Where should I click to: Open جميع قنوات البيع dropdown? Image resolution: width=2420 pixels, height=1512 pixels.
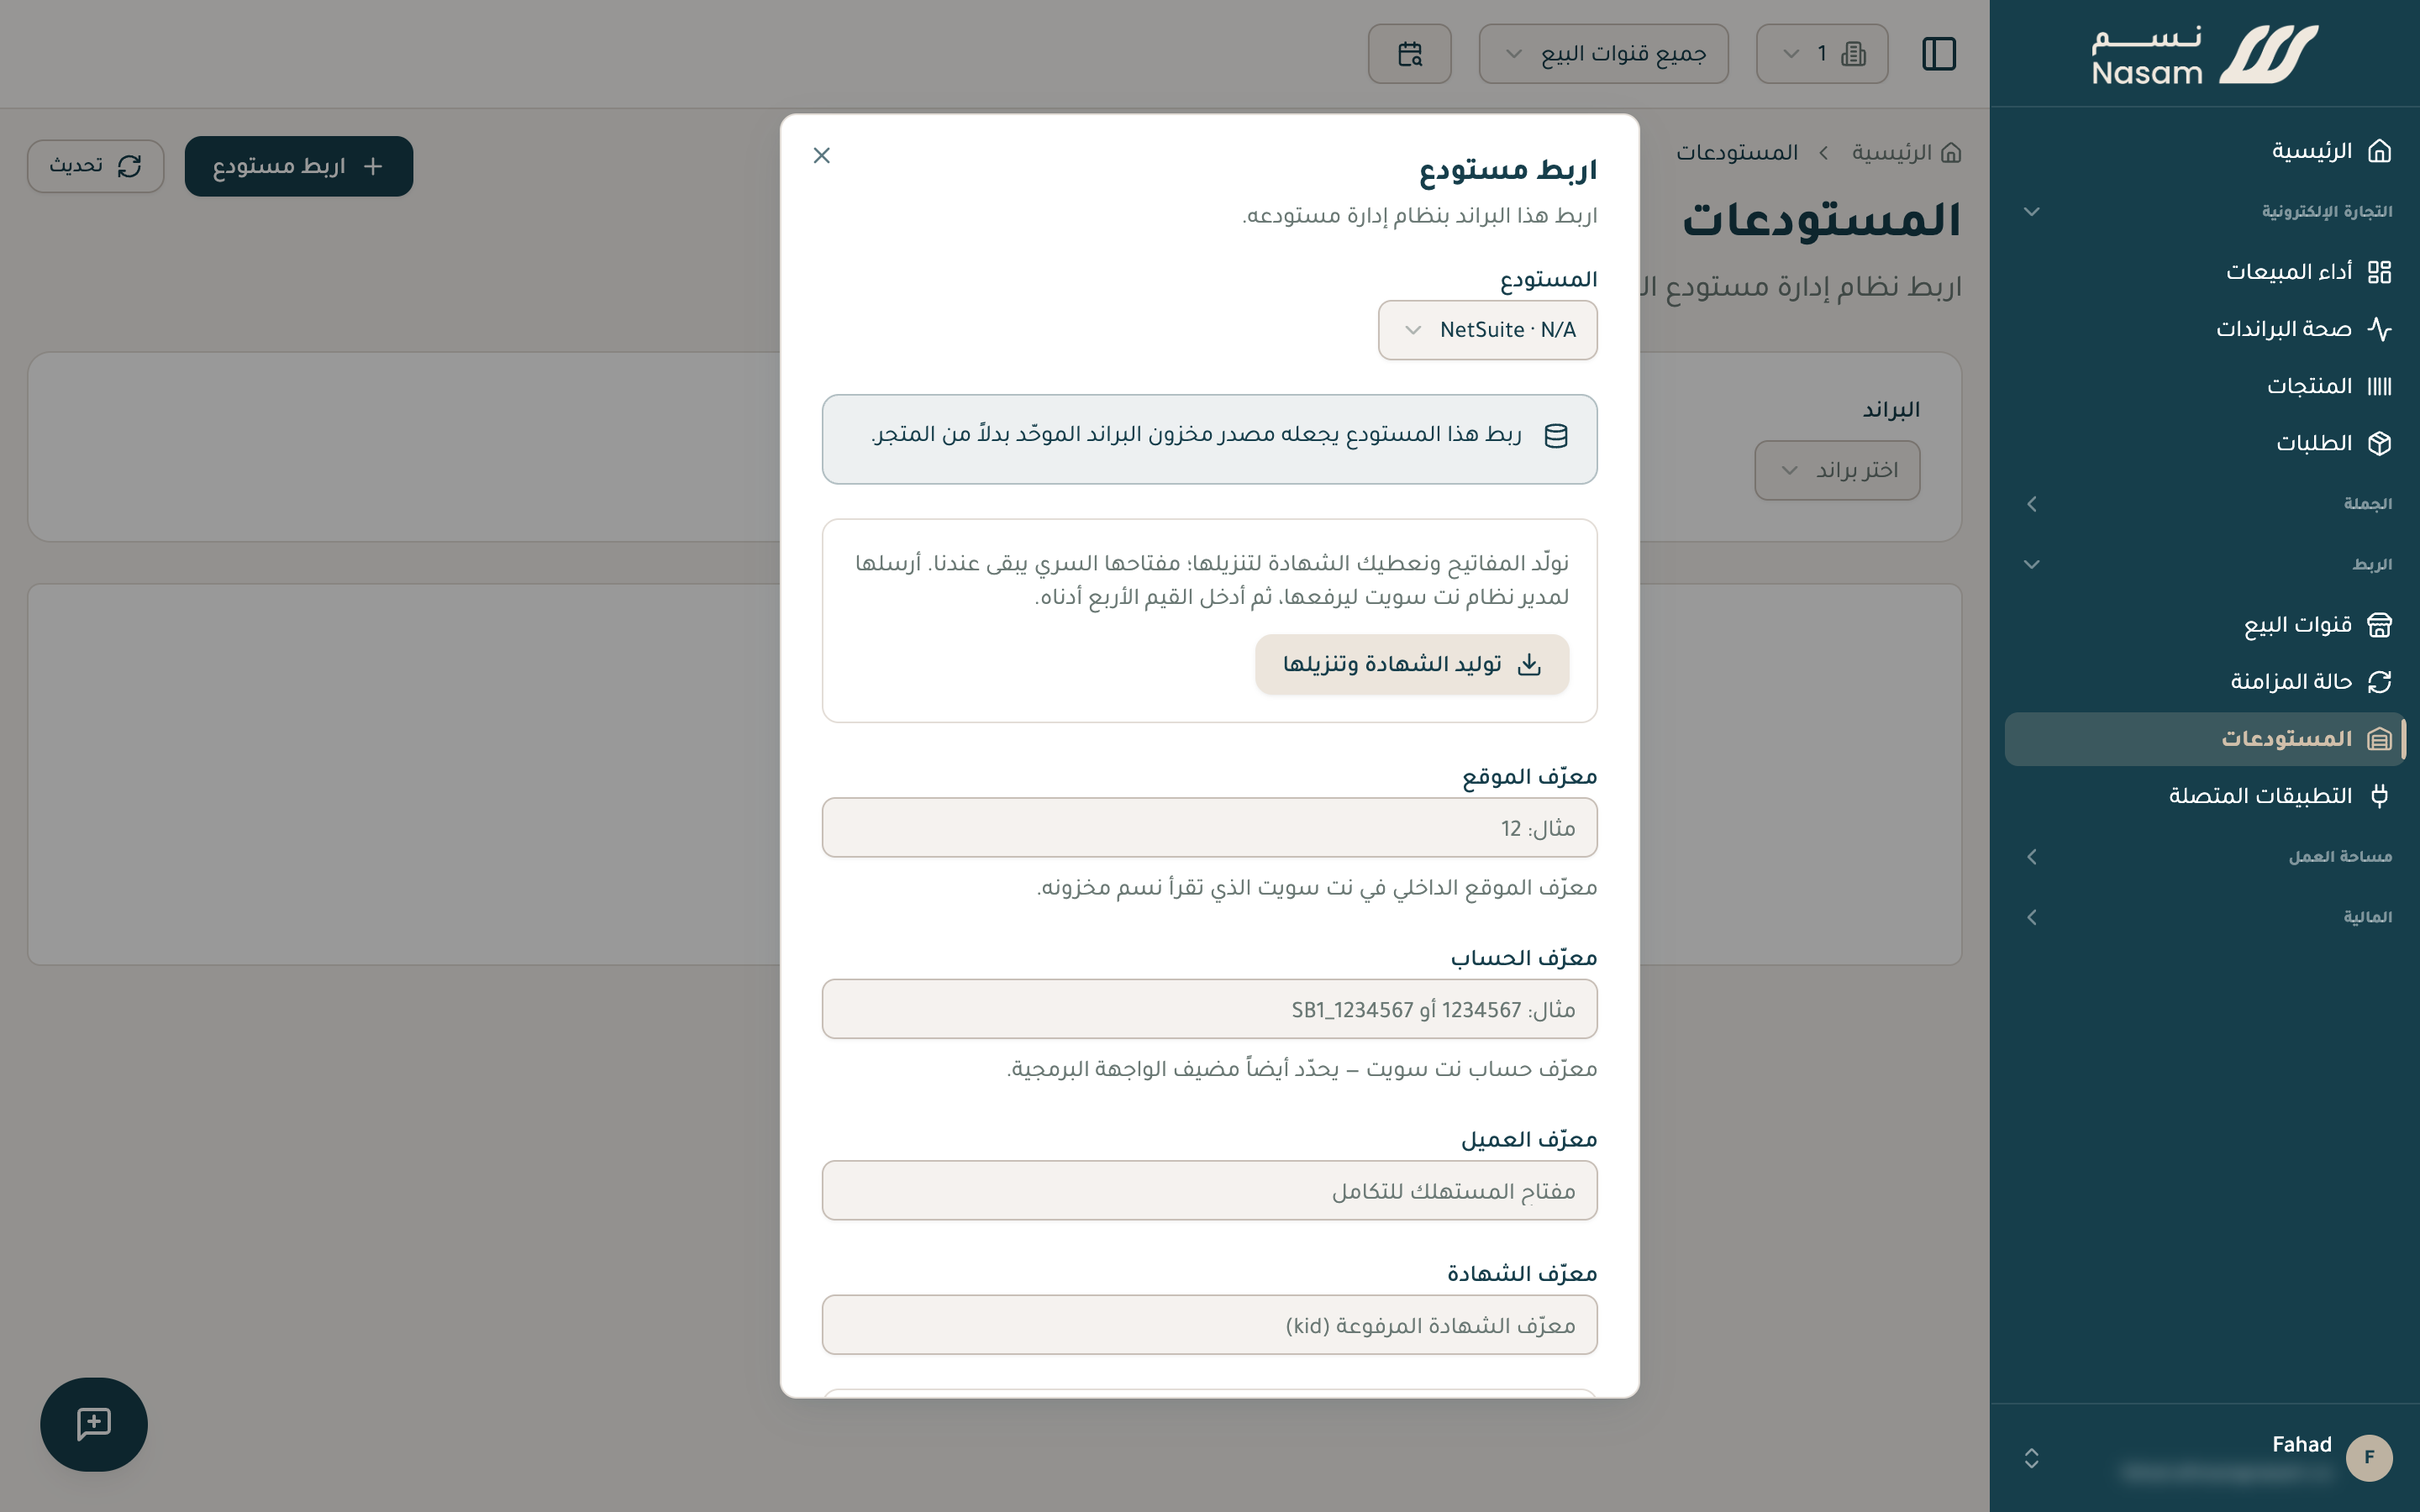[x=1603, y=53]
